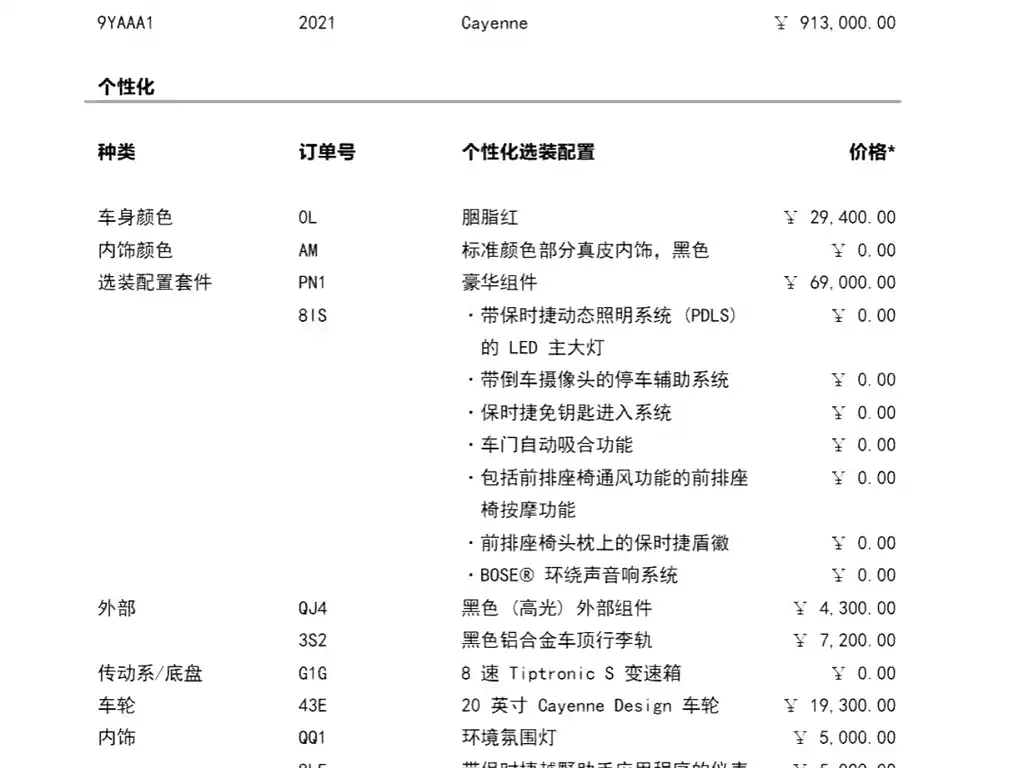Click the ¥69,000.00 package price
This screenshot has height=768, width=1024.
(x=840, y=282)
